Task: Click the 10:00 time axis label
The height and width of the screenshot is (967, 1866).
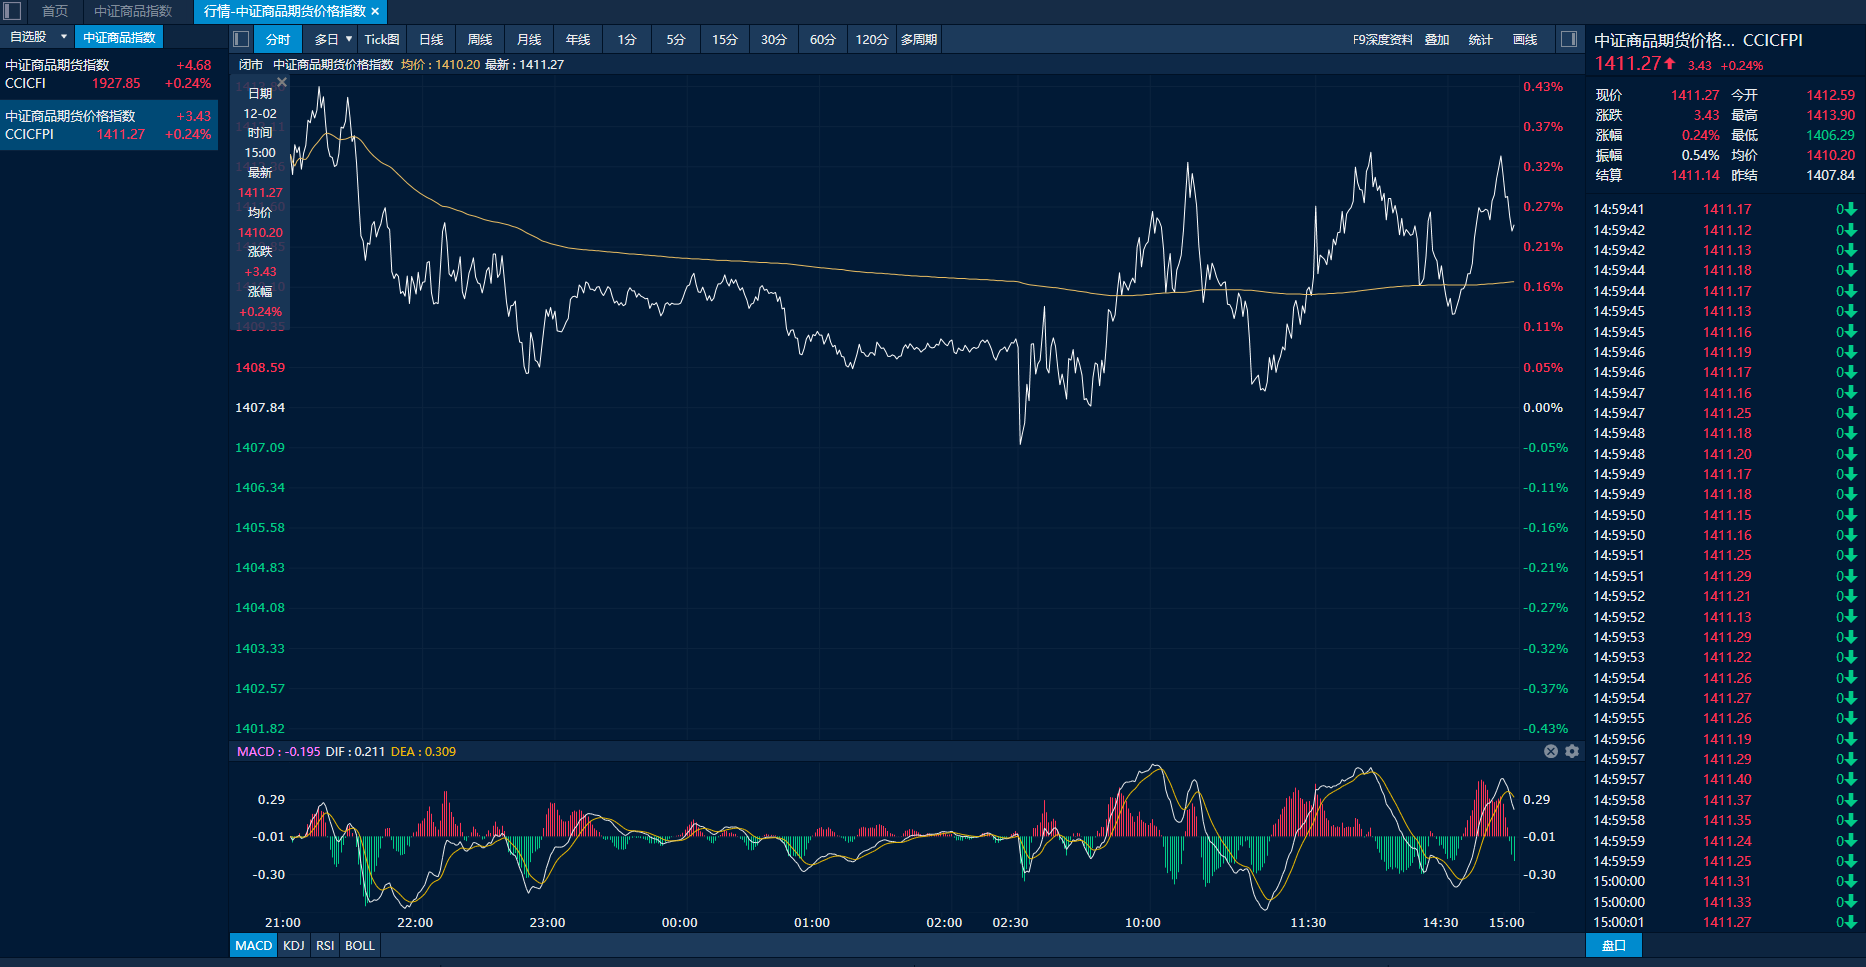Action: pos(1142,922)
